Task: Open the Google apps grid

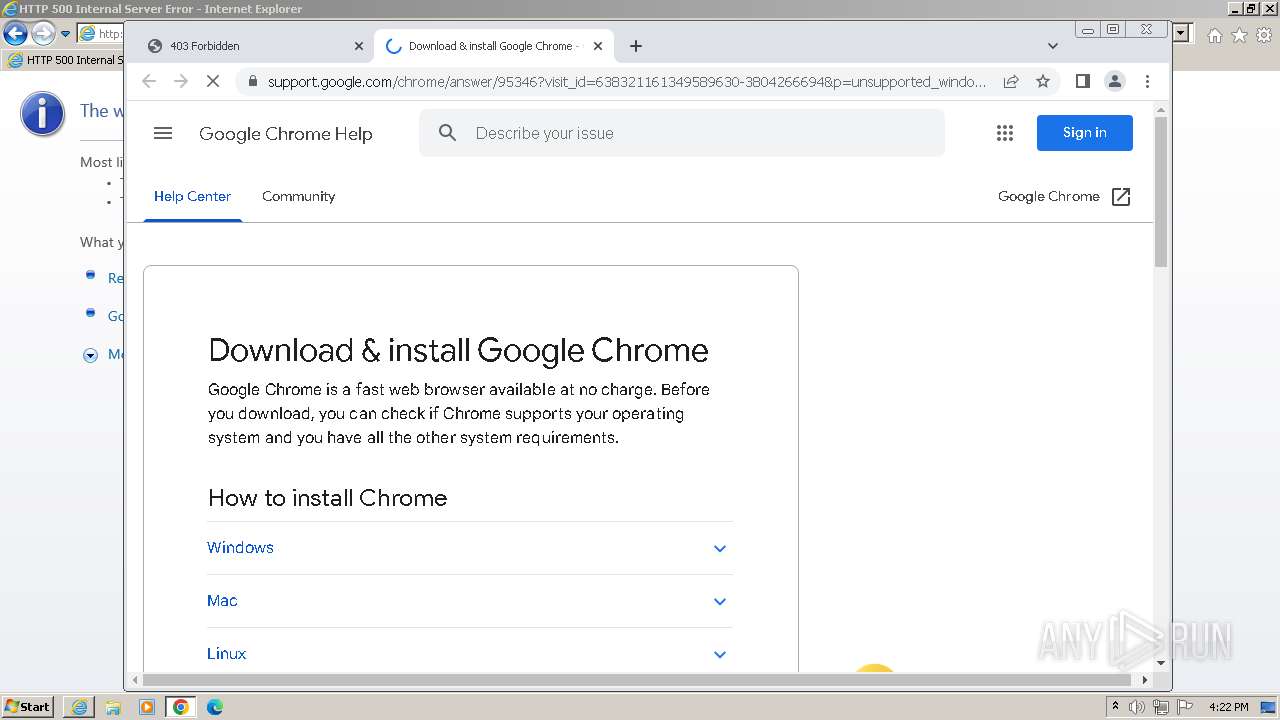Action: [1005, 133]
